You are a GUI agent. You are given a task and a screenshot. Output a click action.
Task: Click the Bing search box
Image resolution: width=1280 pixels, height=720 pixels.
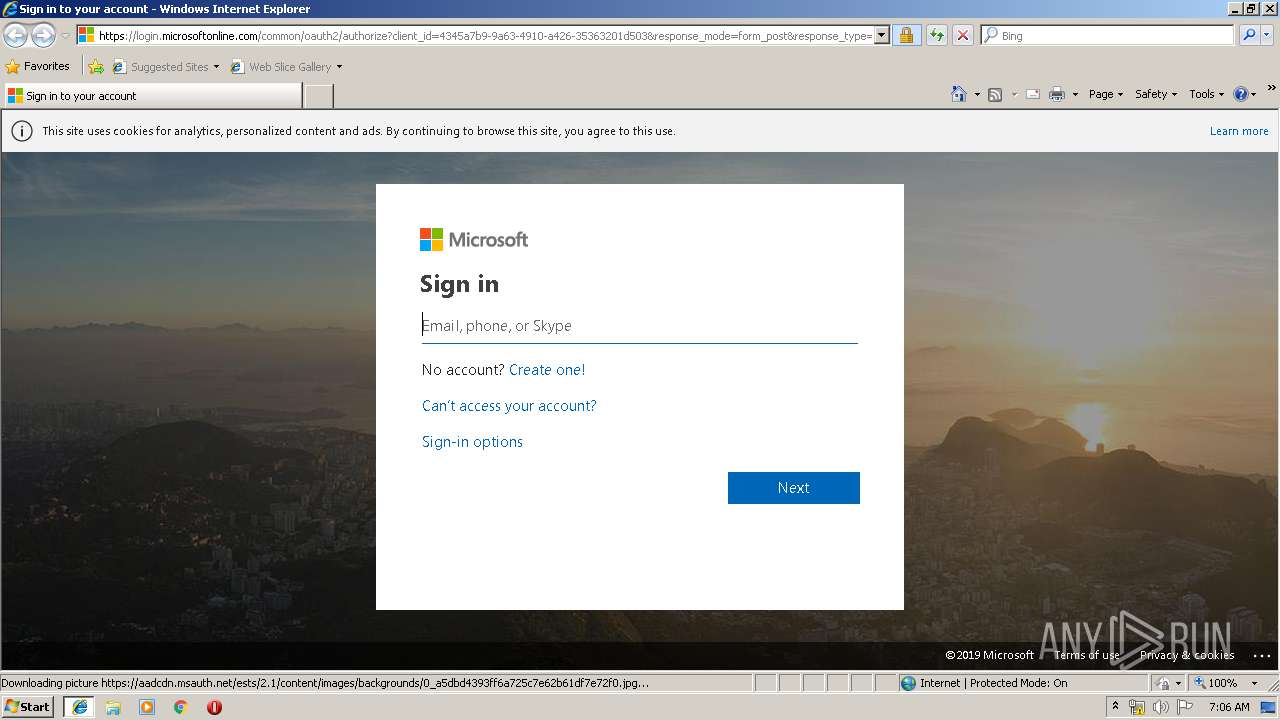click(1108, 35)
